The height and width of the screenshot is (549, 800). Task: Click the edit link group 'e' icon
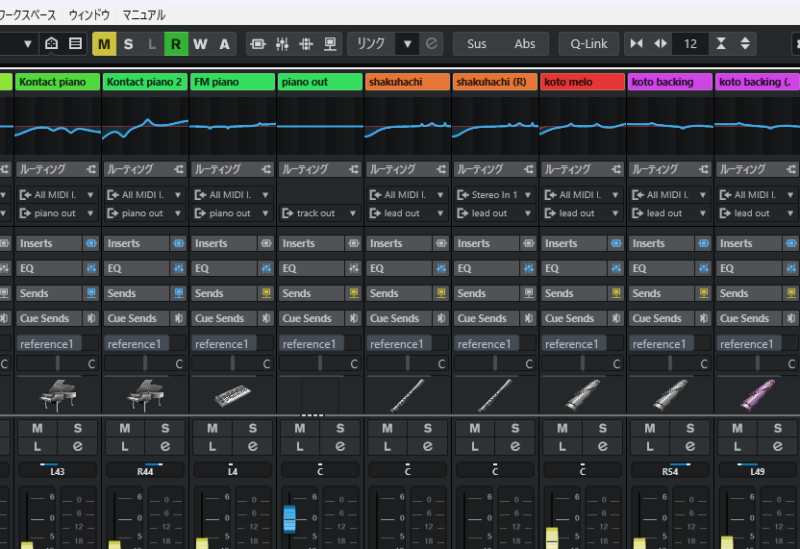click(x=431, y=44)
